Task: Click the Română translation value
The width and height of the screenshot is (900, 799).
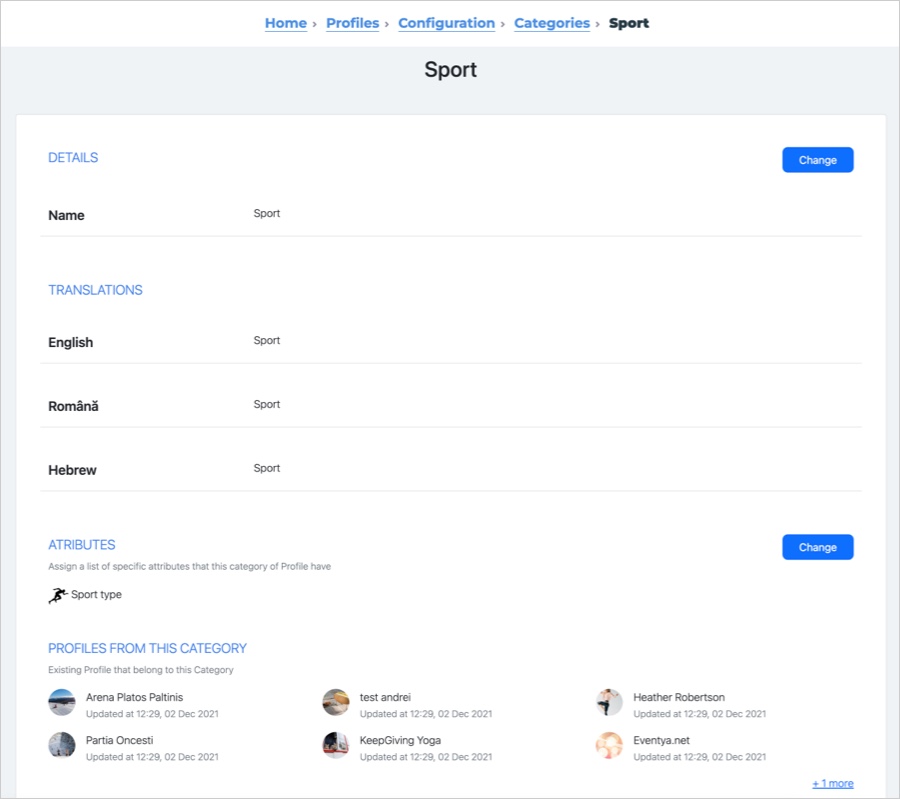Action: tap(267, 404)
